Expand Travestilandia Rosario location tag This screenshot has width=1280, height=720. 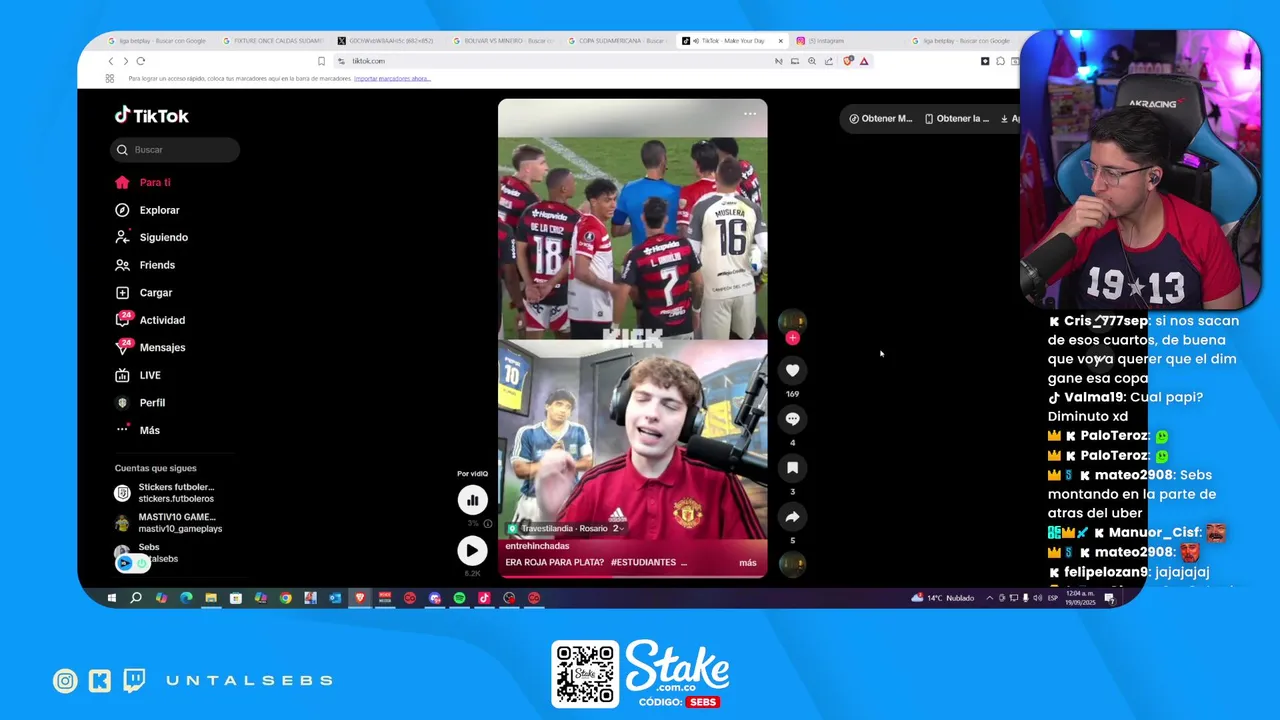point(566,528)
